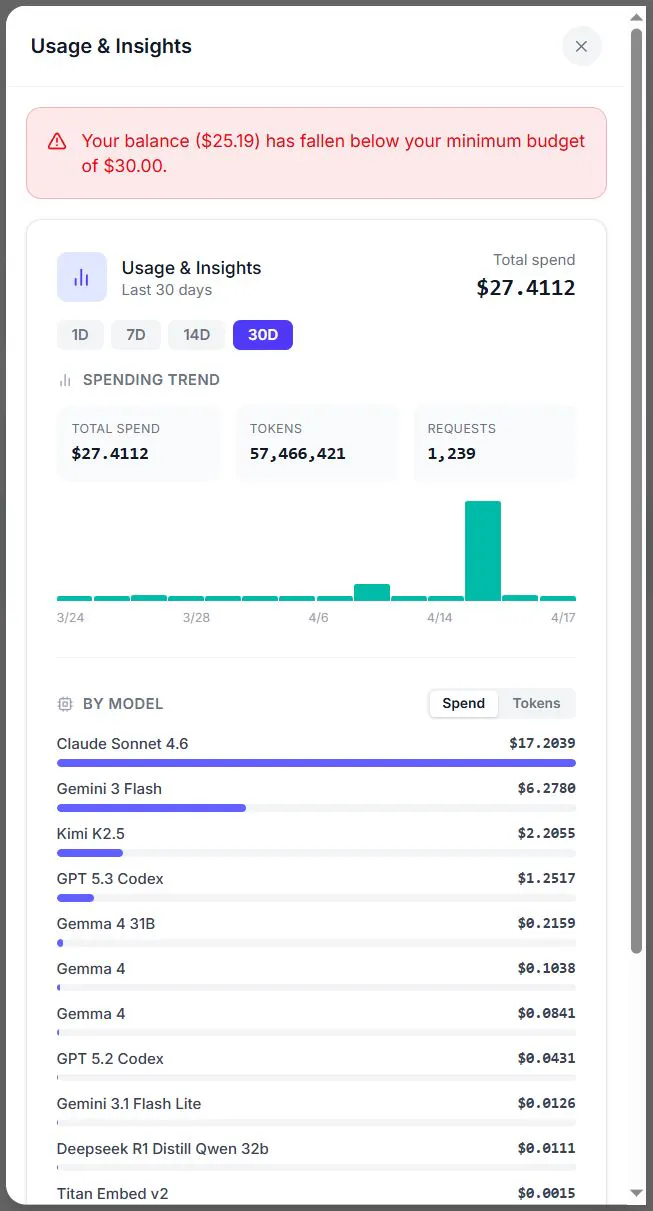Click the Tokens stat card
Viewport: 653px width, 1211px height.
[316, 442]
